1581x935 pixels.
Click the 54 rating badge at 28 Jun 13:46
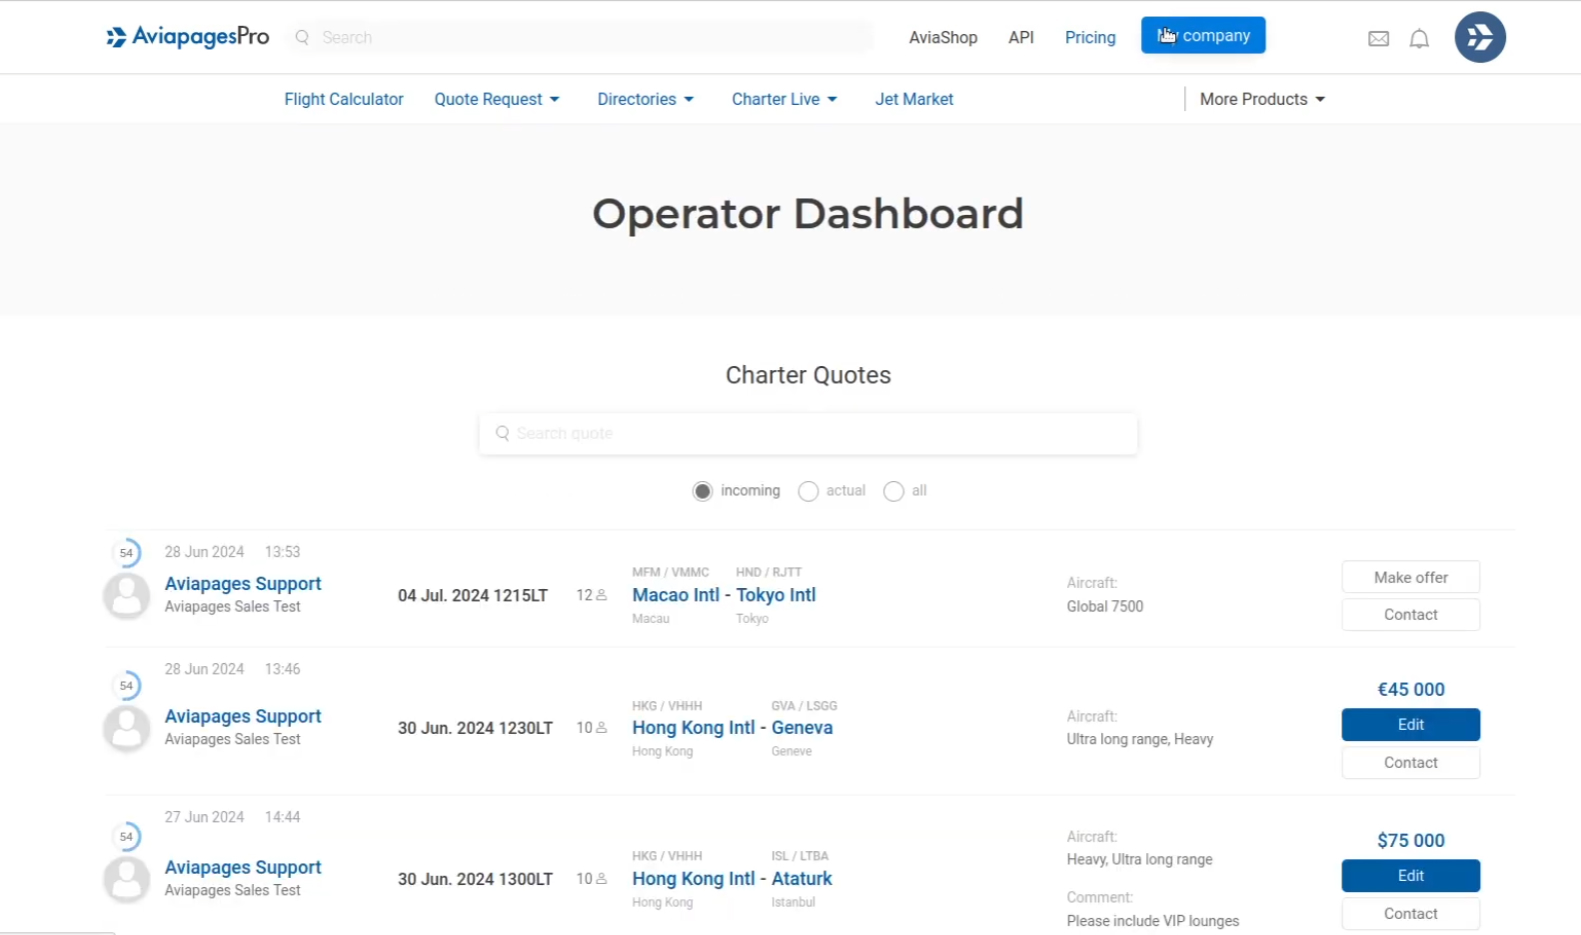(126, 685)
